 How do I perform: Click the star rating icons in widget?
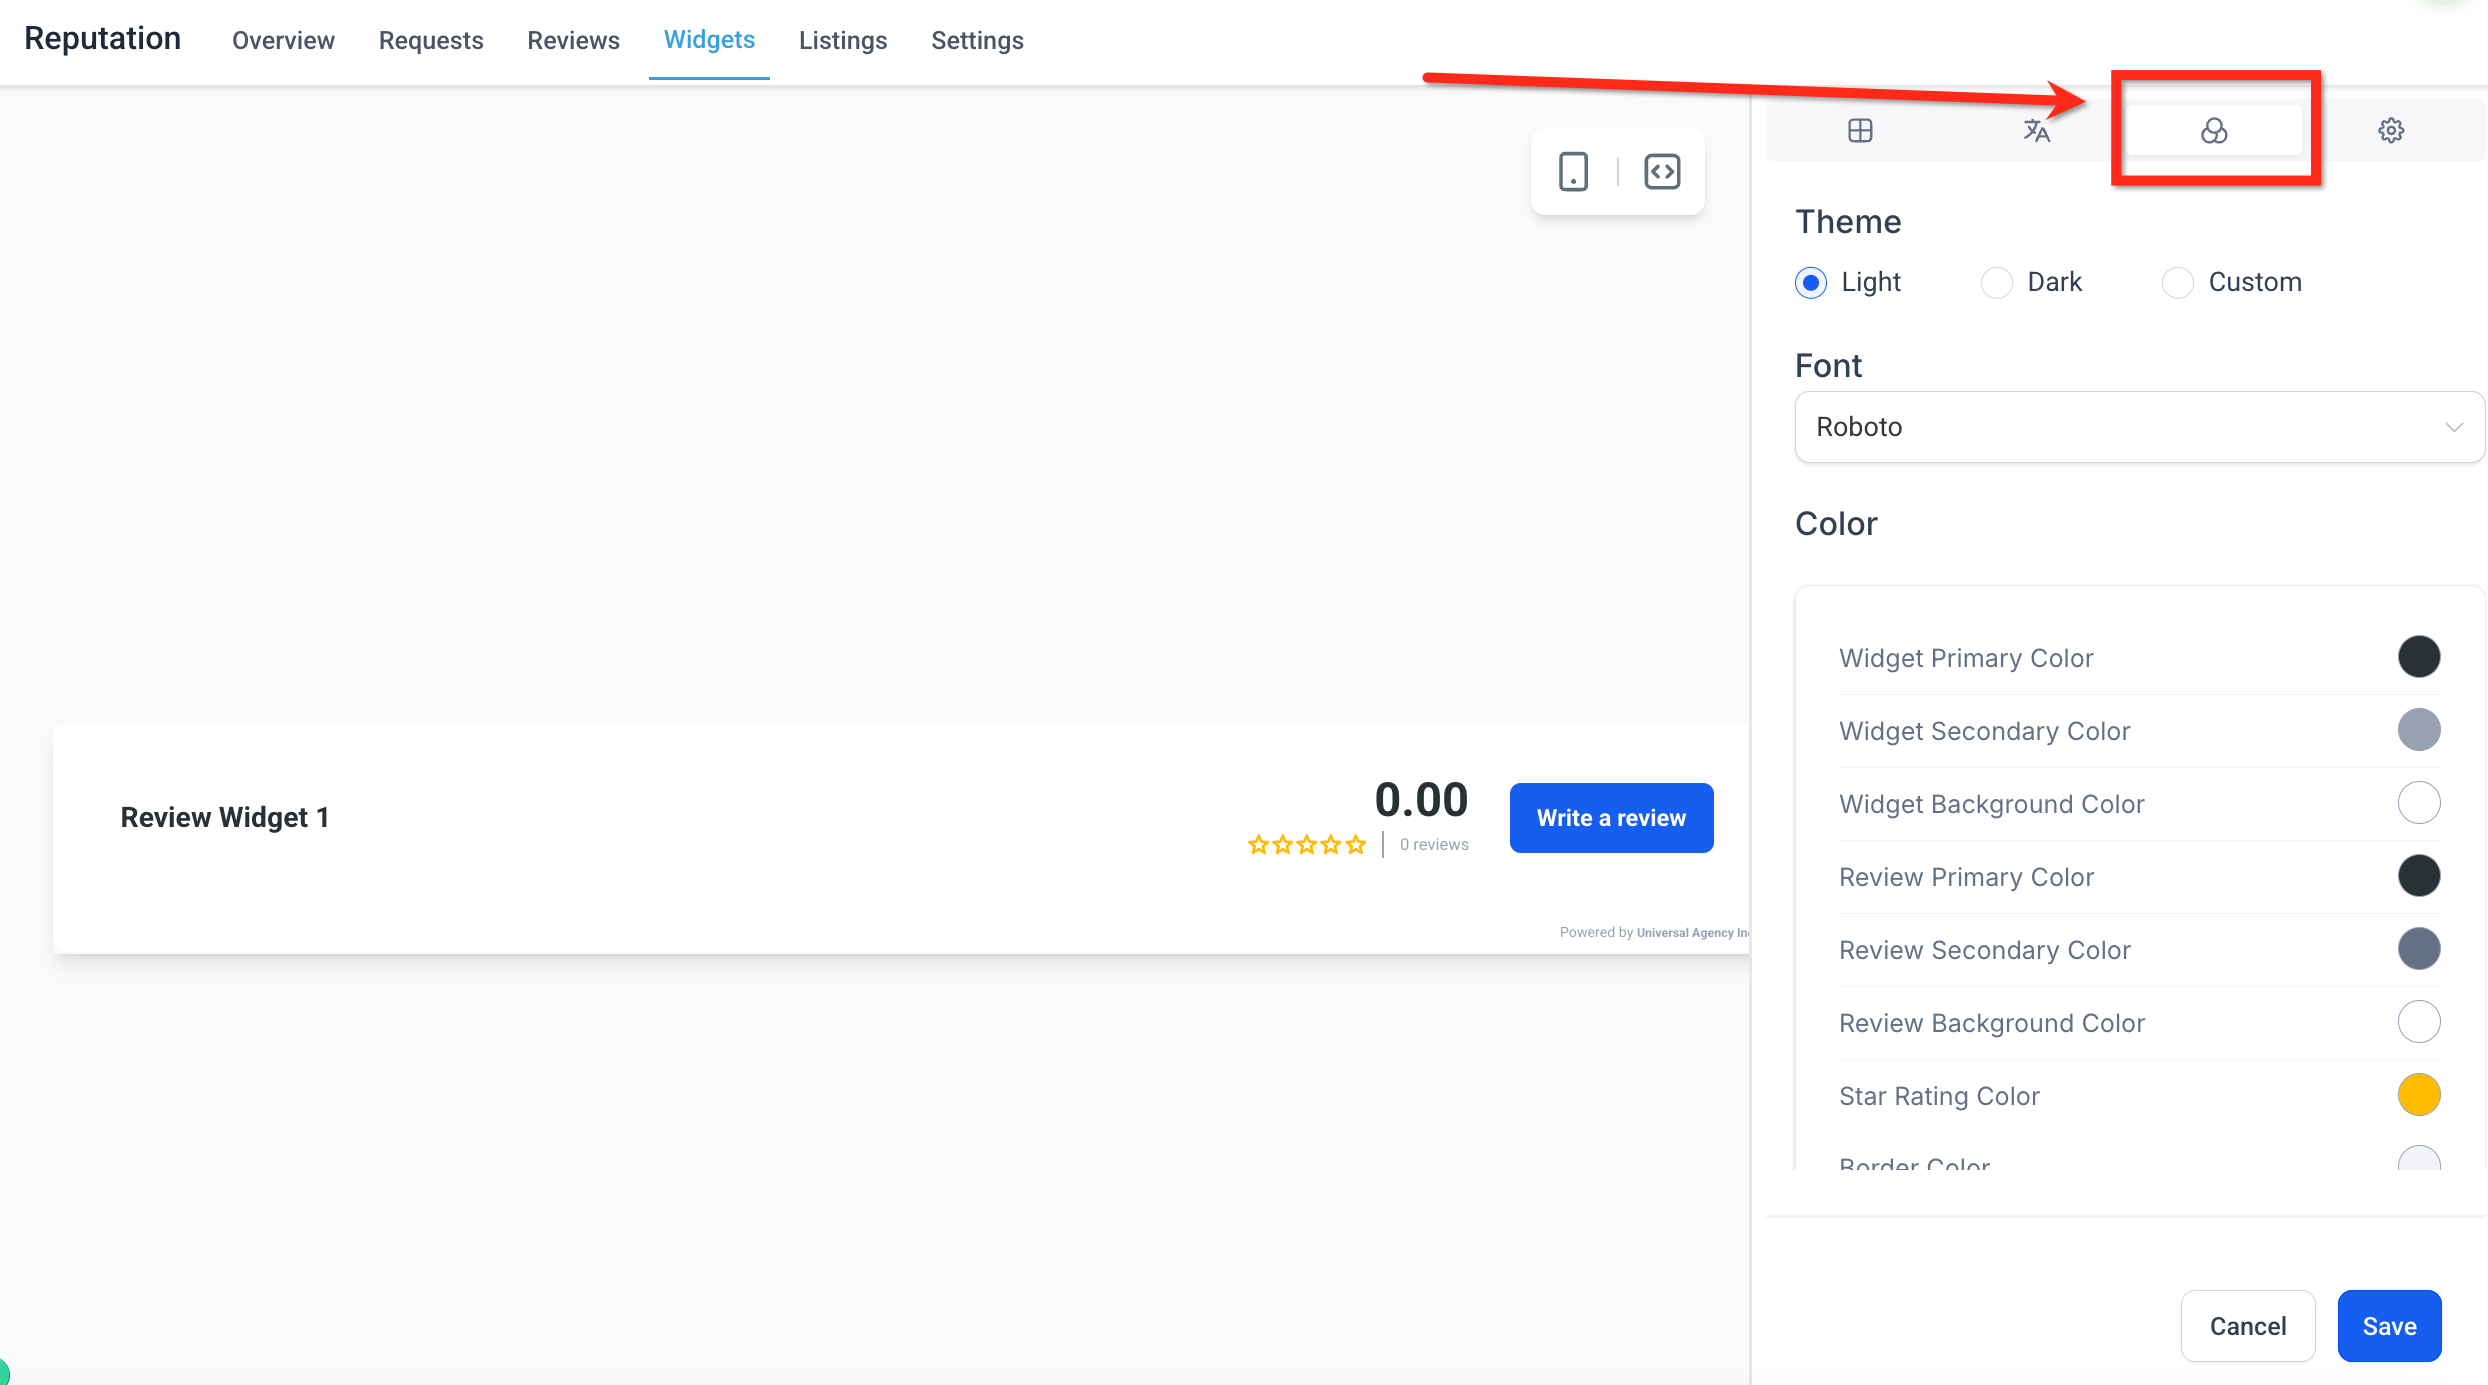point(1306,845)
